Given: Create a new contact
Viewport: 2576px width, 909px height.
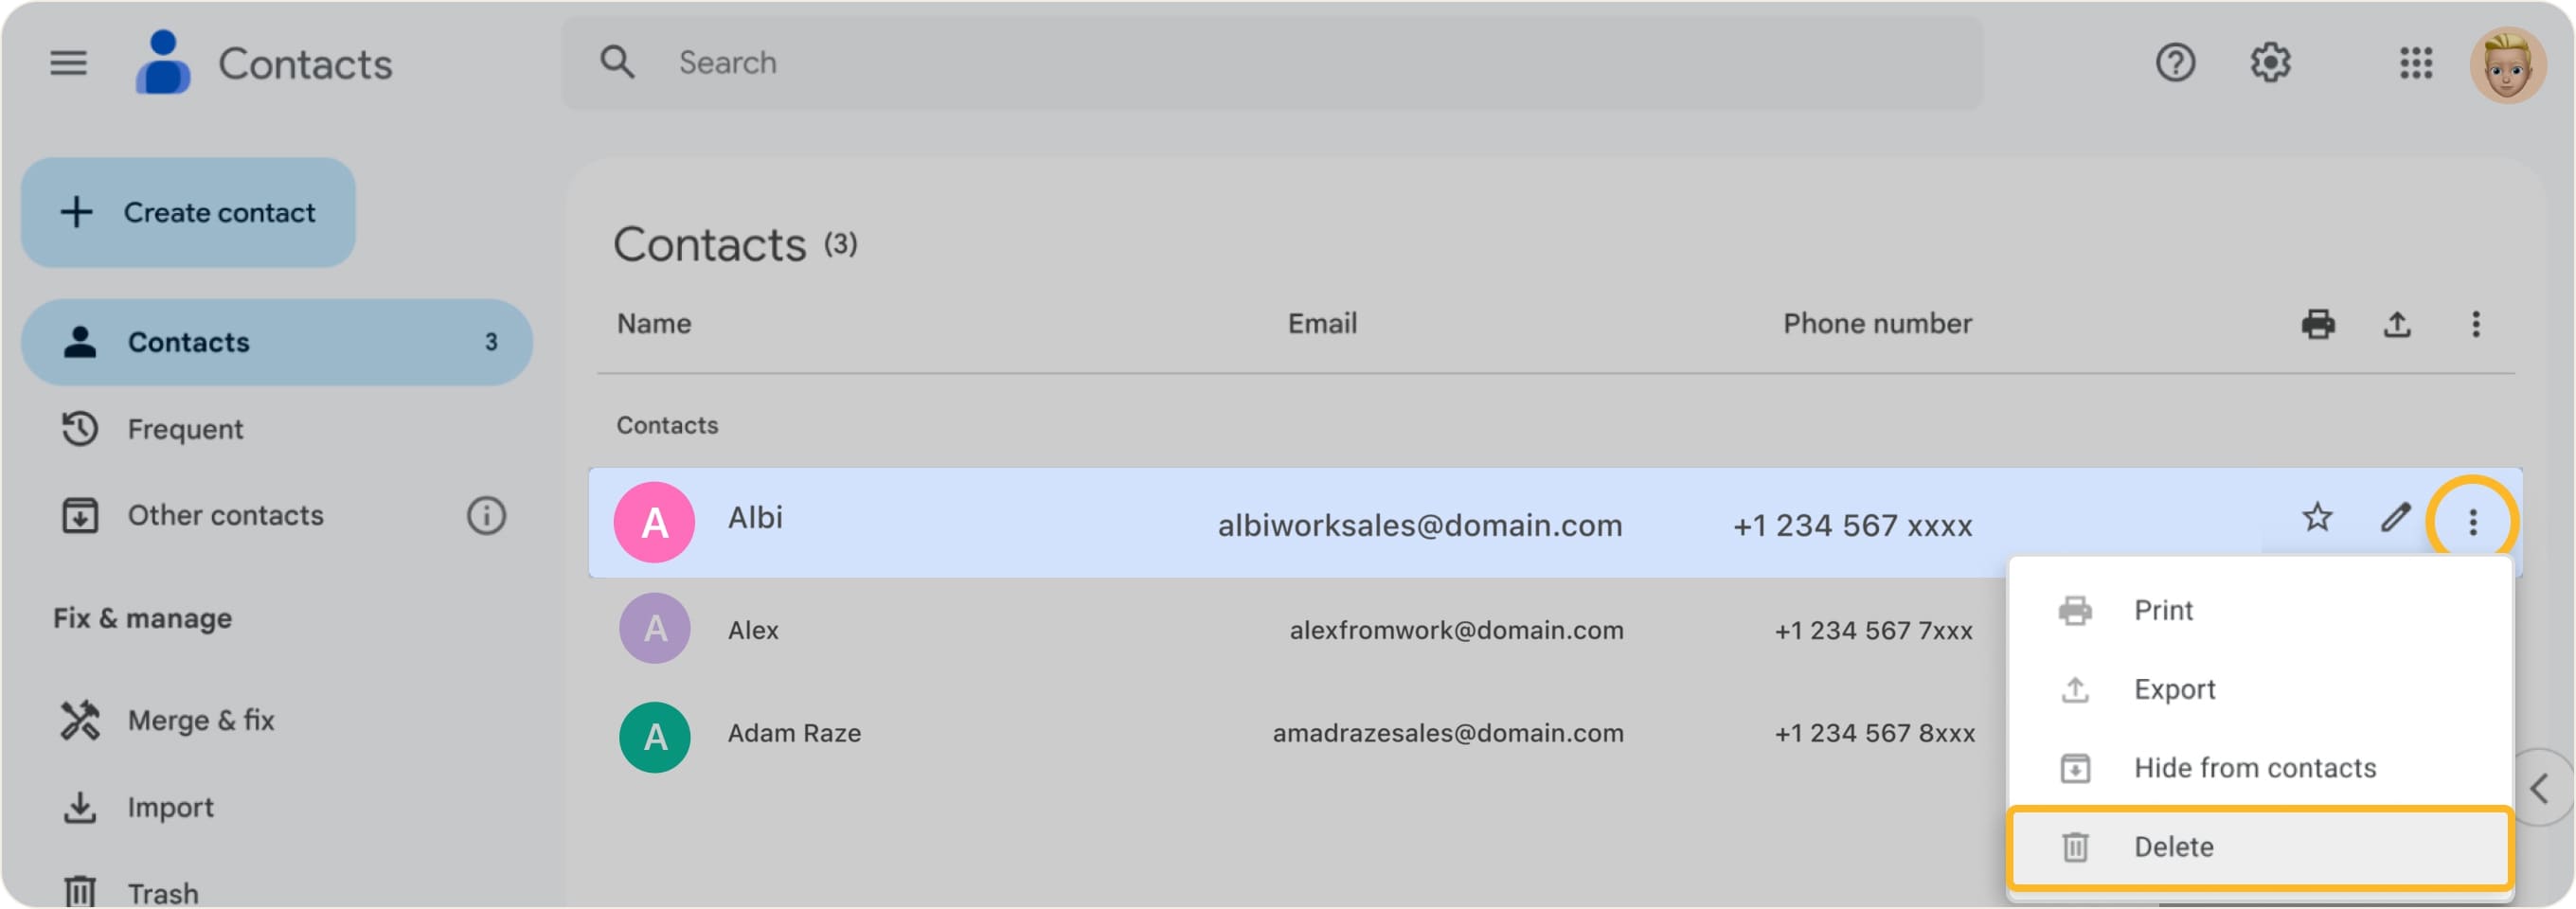Looking at the screenshot, I should [188, 212].
